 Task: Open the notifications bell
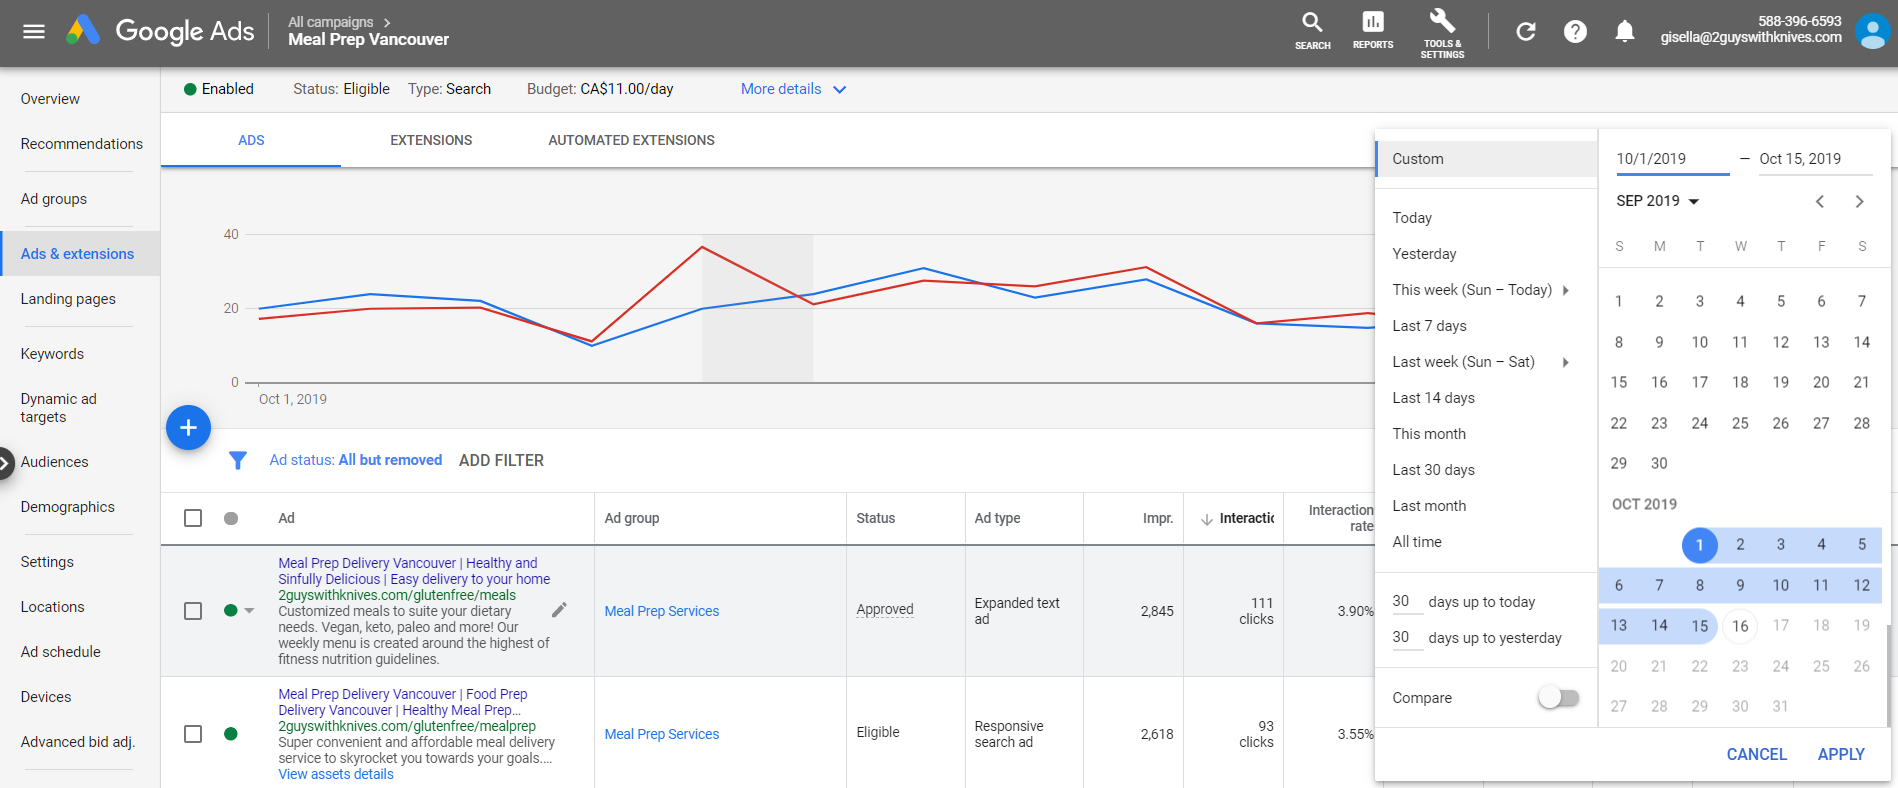point(1625,32)
